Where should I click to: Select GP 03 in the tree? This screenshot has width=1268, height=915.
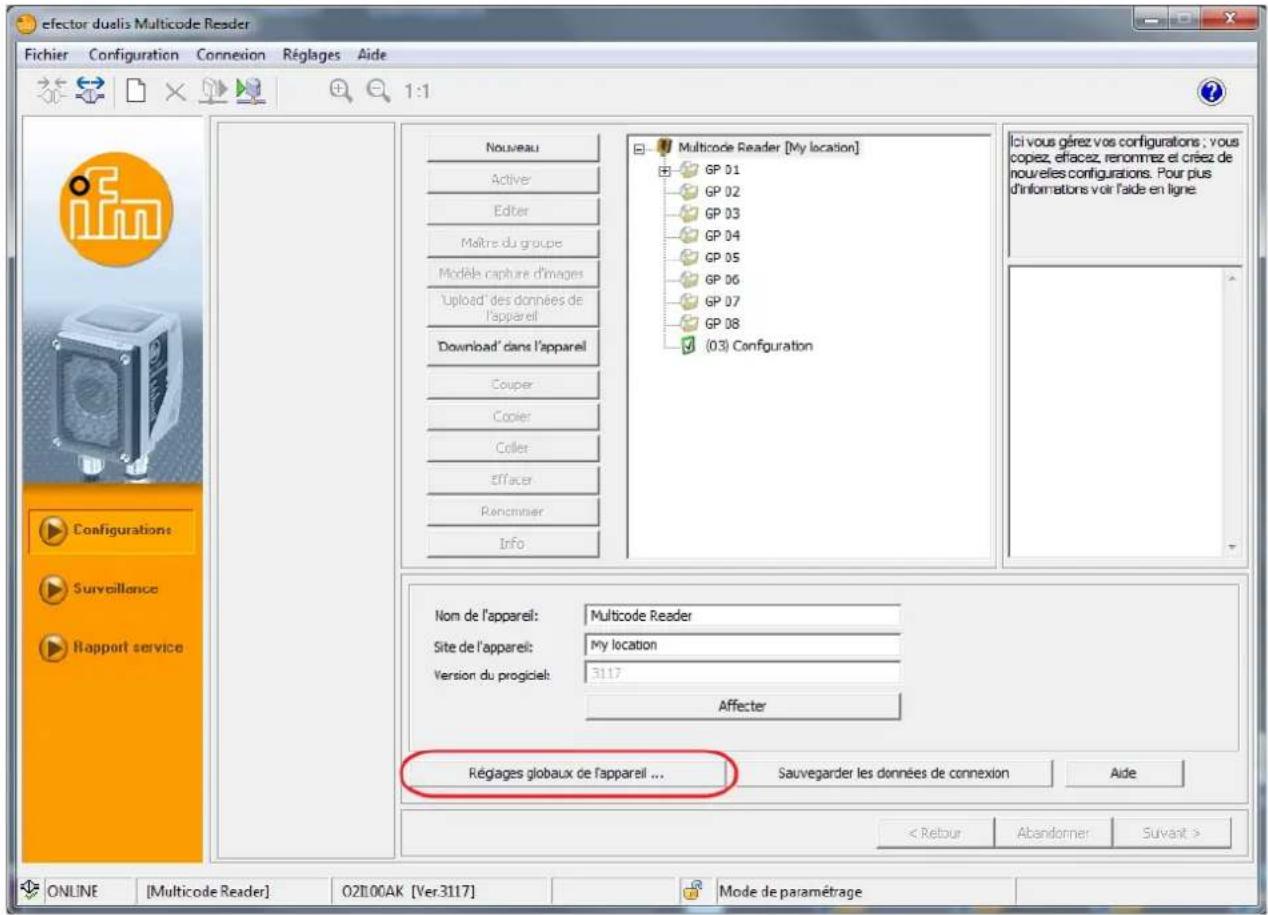[x=722, y=213]
